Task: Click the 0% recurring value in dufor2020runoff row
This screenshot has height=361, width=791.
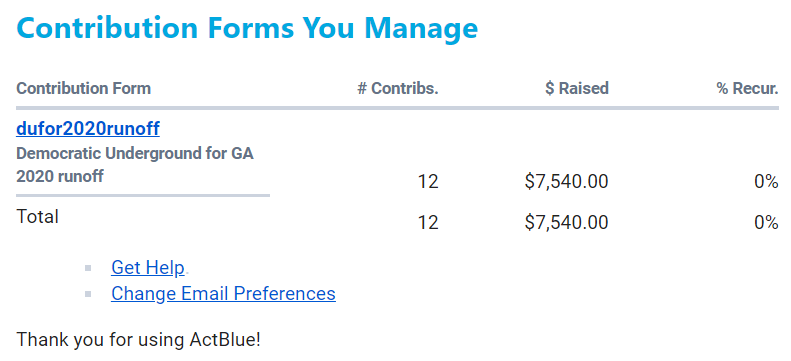Action: 766,182
